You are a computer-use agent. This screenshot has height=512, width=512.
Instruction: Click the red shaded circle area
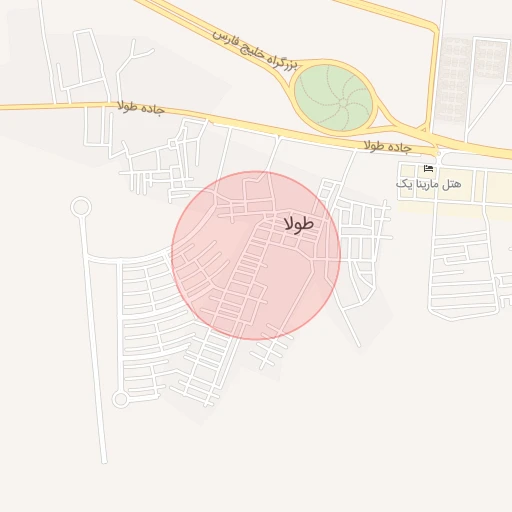click(x=256, y=256)
